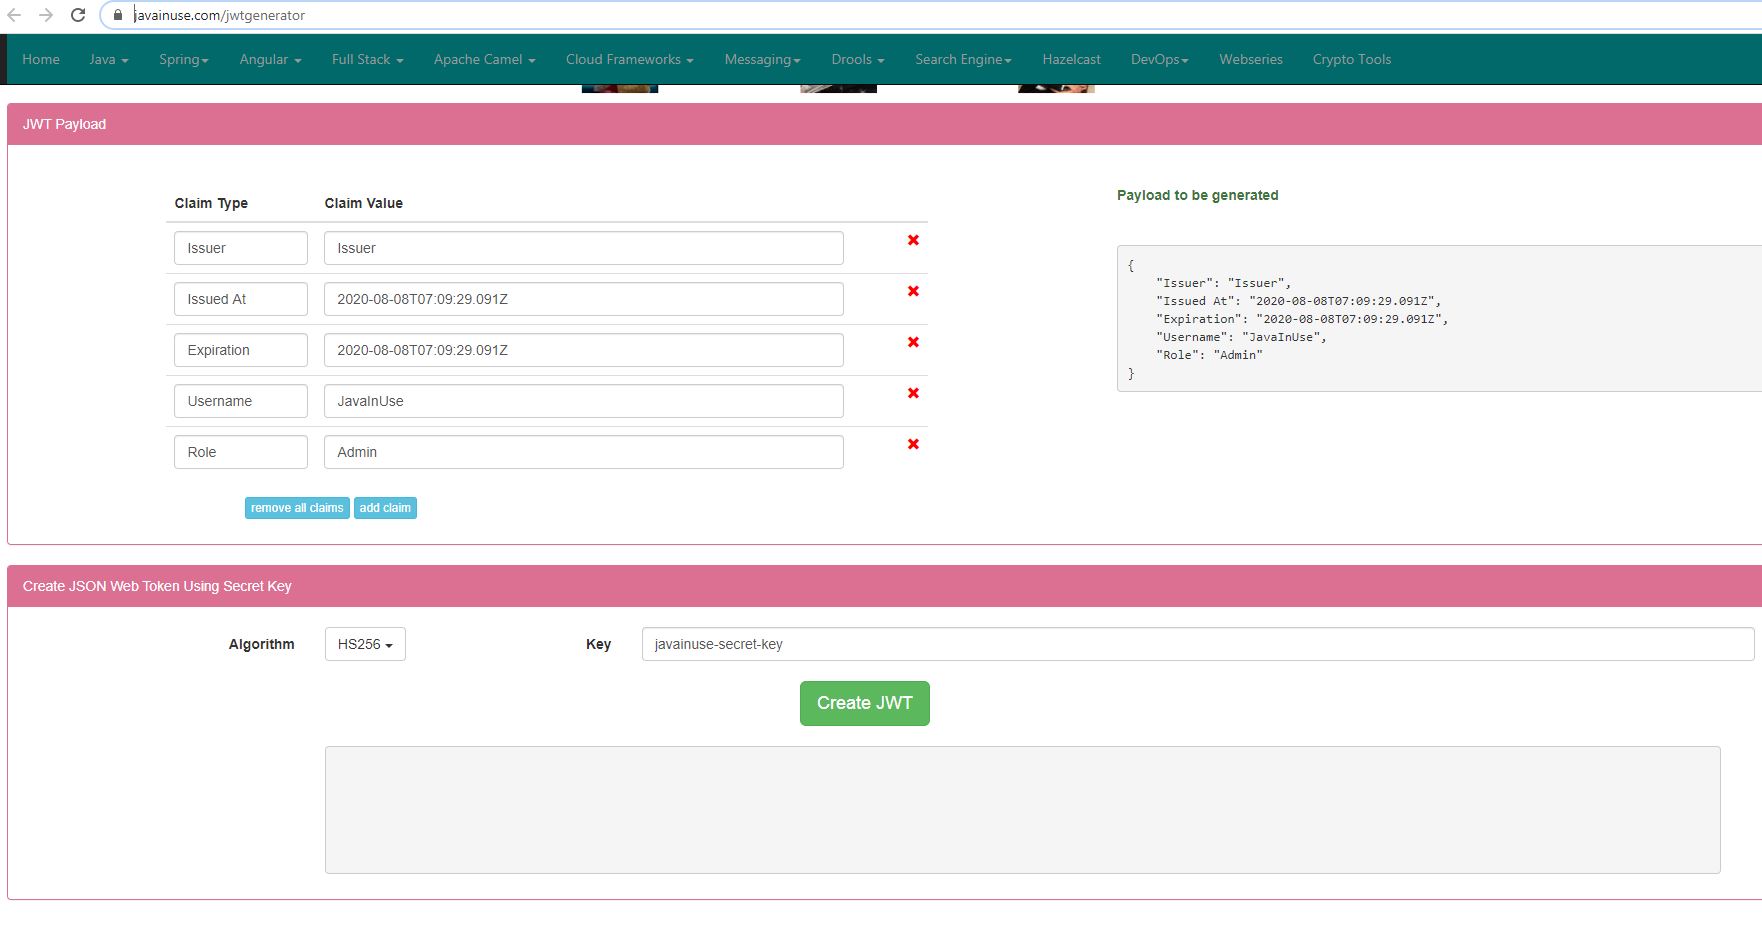Click Create JSON Web Token Using Secret Key header
This screenshot has width=1762, height=933.
884,586
